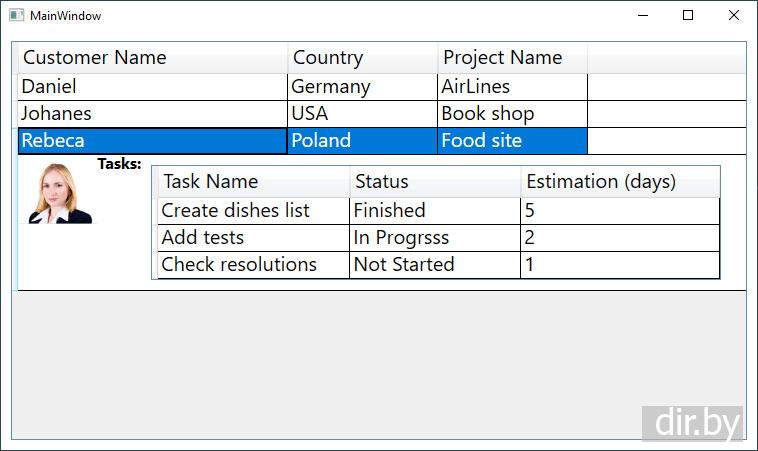Select the AirLines project cell
758x451 pixels.
click(x=512, y=87)
